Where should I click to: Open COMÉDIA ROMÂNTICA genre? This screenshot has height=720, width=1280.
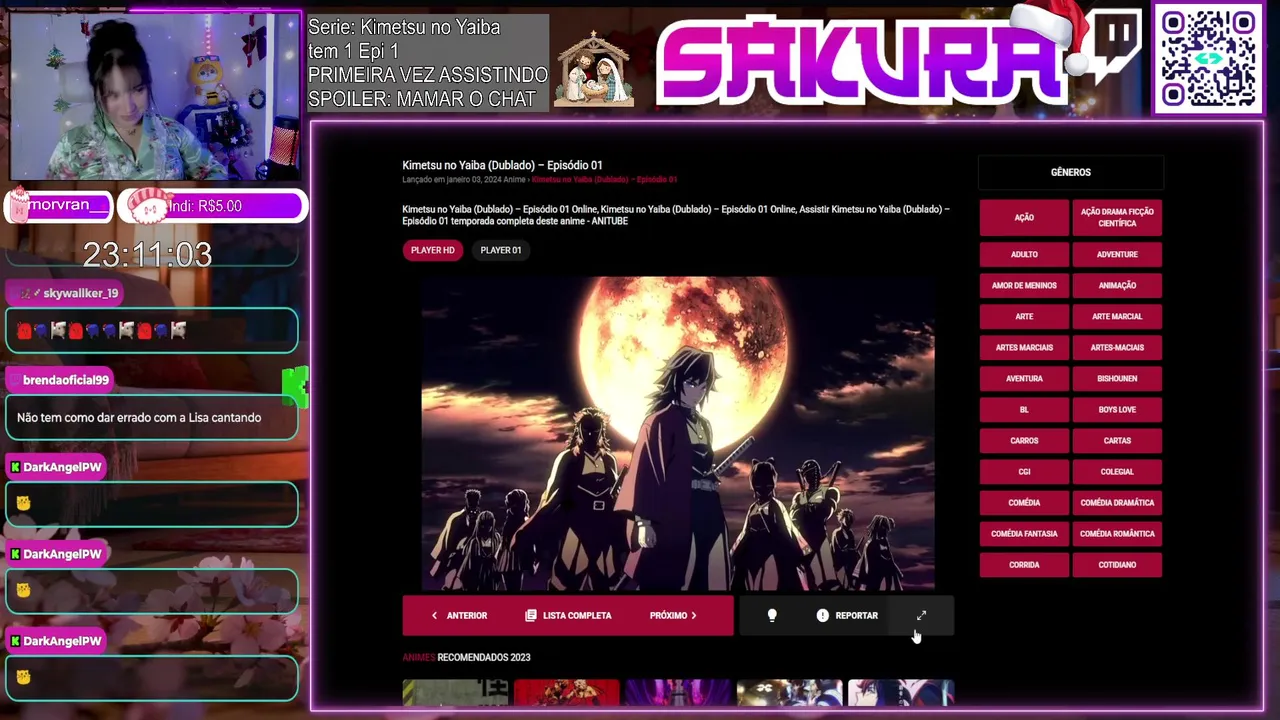point(1117,534)
